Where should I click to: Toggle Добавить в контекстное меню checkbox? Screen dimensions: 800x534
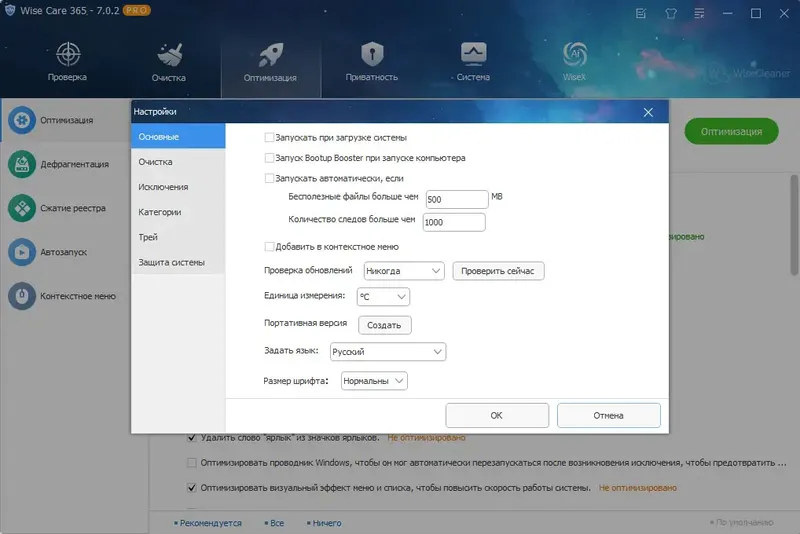pyautogui.click(x=269, y=246)
